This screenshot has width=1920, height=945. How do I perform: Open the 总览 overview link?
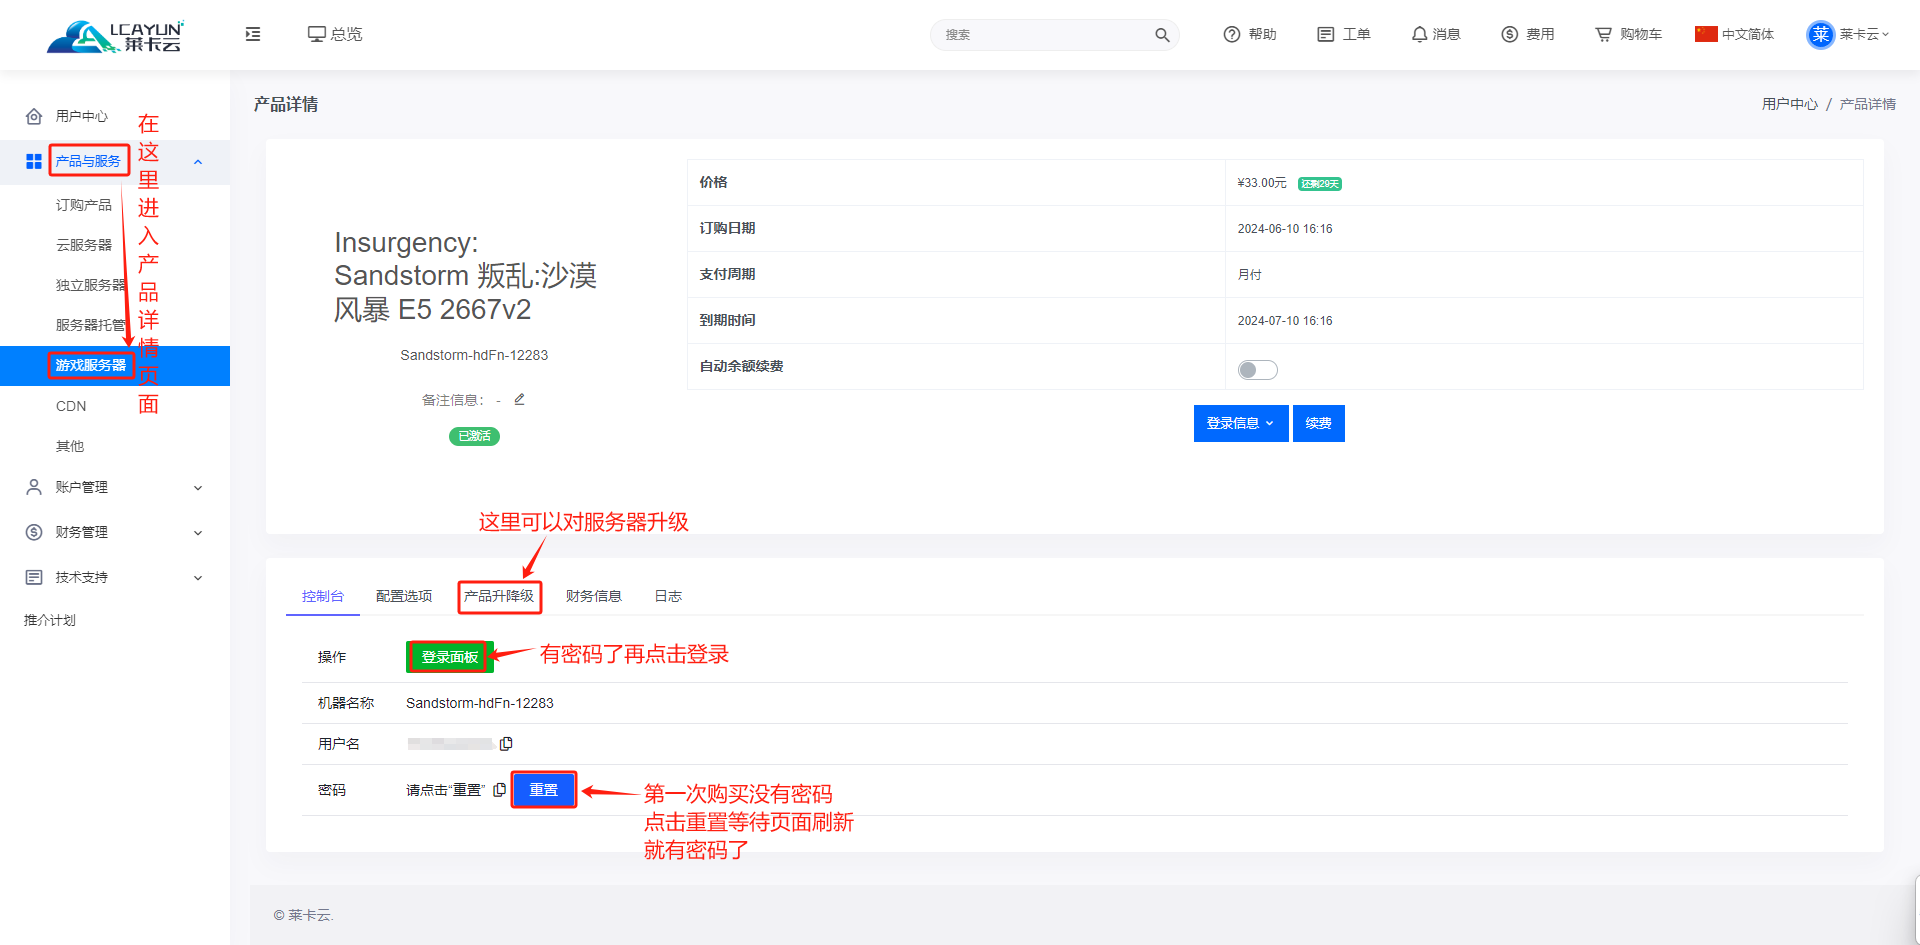point(335,34)
